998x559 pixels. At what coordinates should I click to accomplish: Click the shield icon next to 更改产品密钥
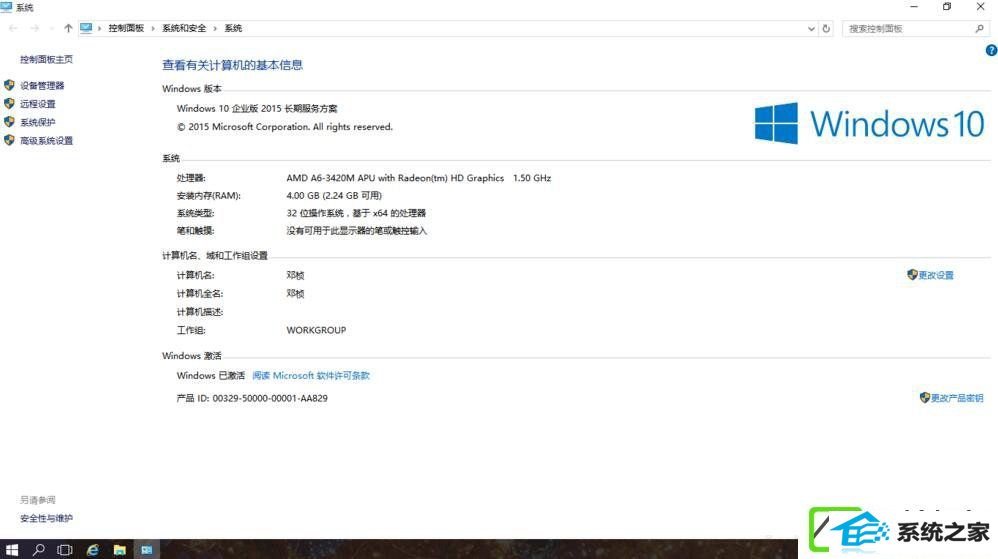pyautogui.click(x=925, y=397)
